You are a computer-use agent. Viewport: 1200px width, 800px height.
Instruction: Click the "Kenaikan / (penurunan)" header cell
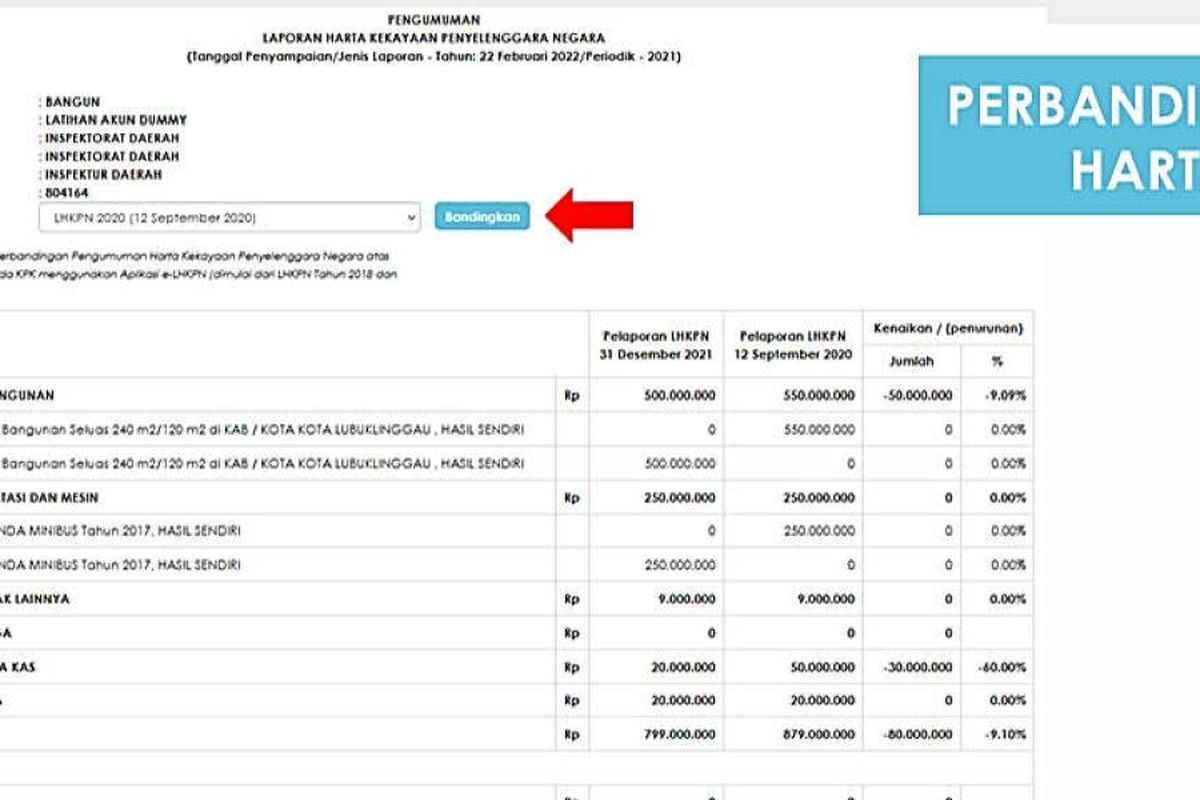[948, 326]
